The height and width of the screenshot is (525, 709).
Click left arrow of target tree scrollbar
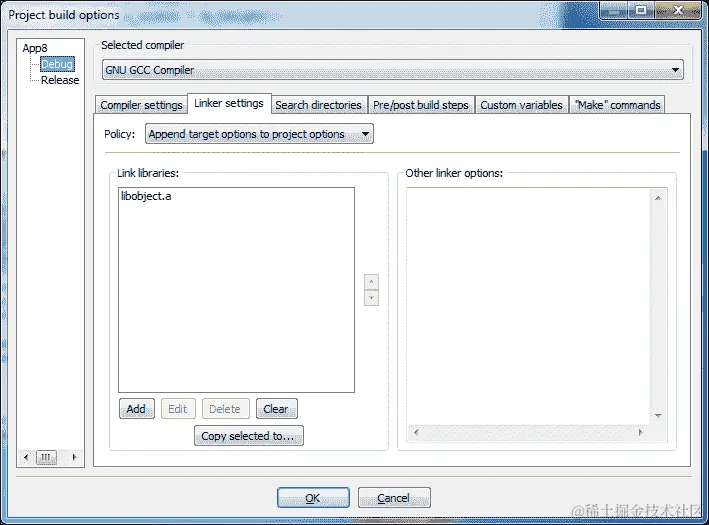[26, 457]
